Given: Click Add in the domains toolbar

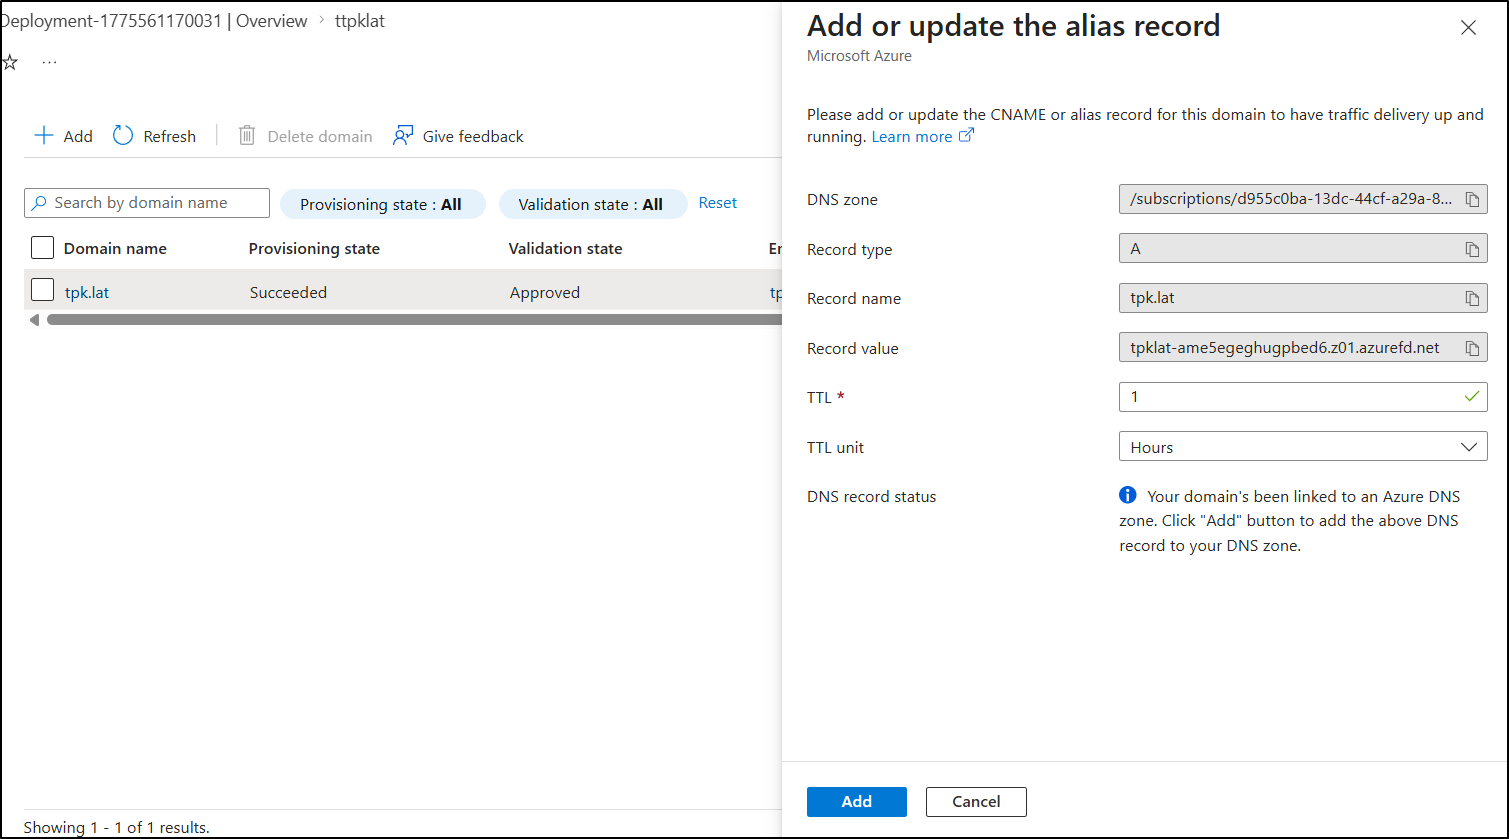Looking at the screenshot, I should pyautogui.click(x=64, y=136).
